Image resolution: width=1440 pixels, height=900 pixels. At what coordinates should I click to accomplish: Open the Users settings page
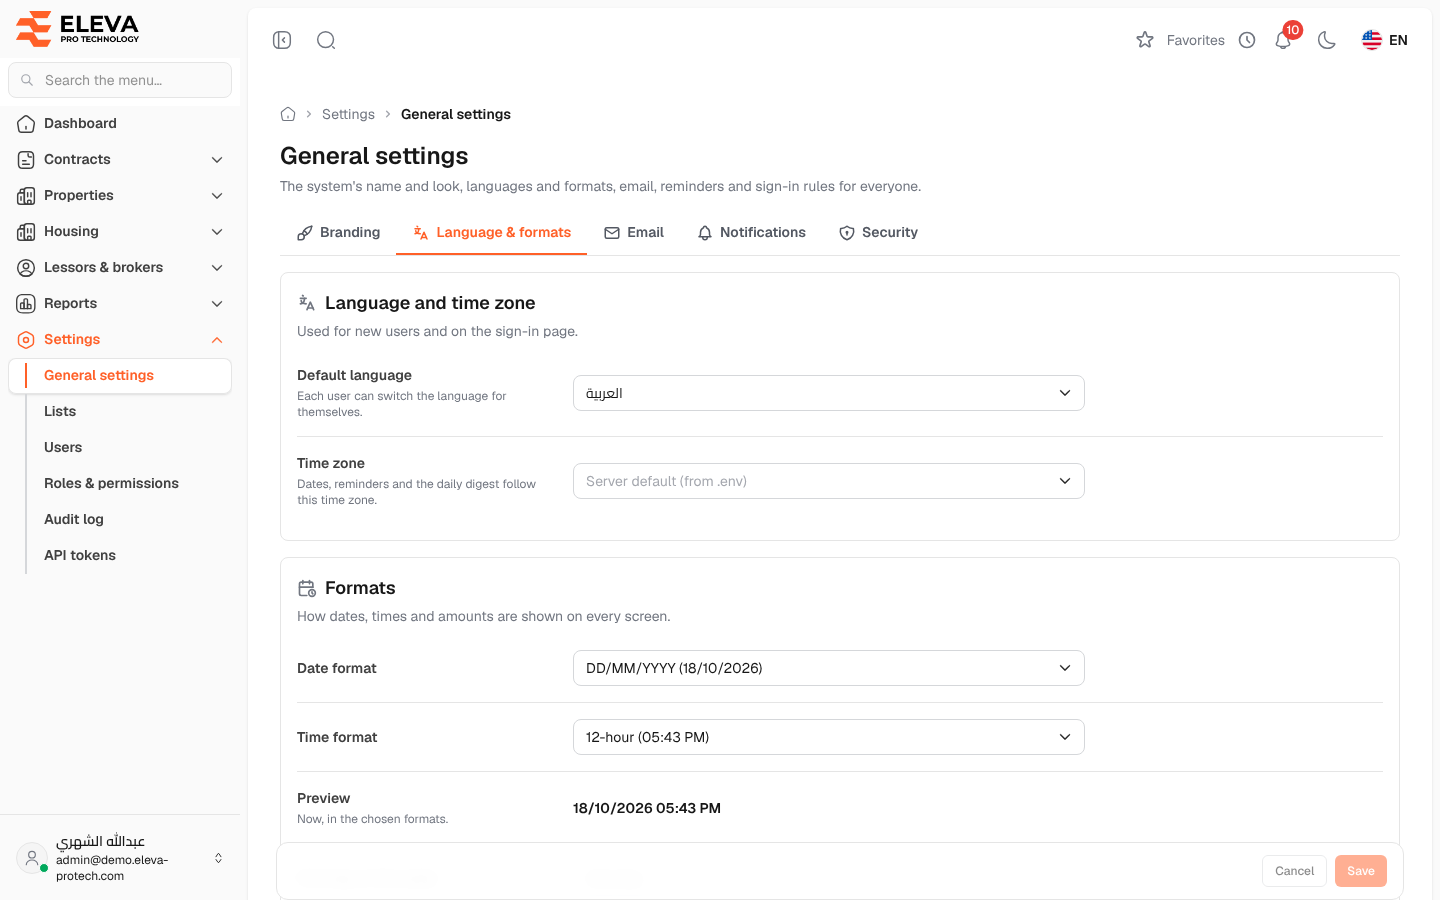[x=63, y=447]
